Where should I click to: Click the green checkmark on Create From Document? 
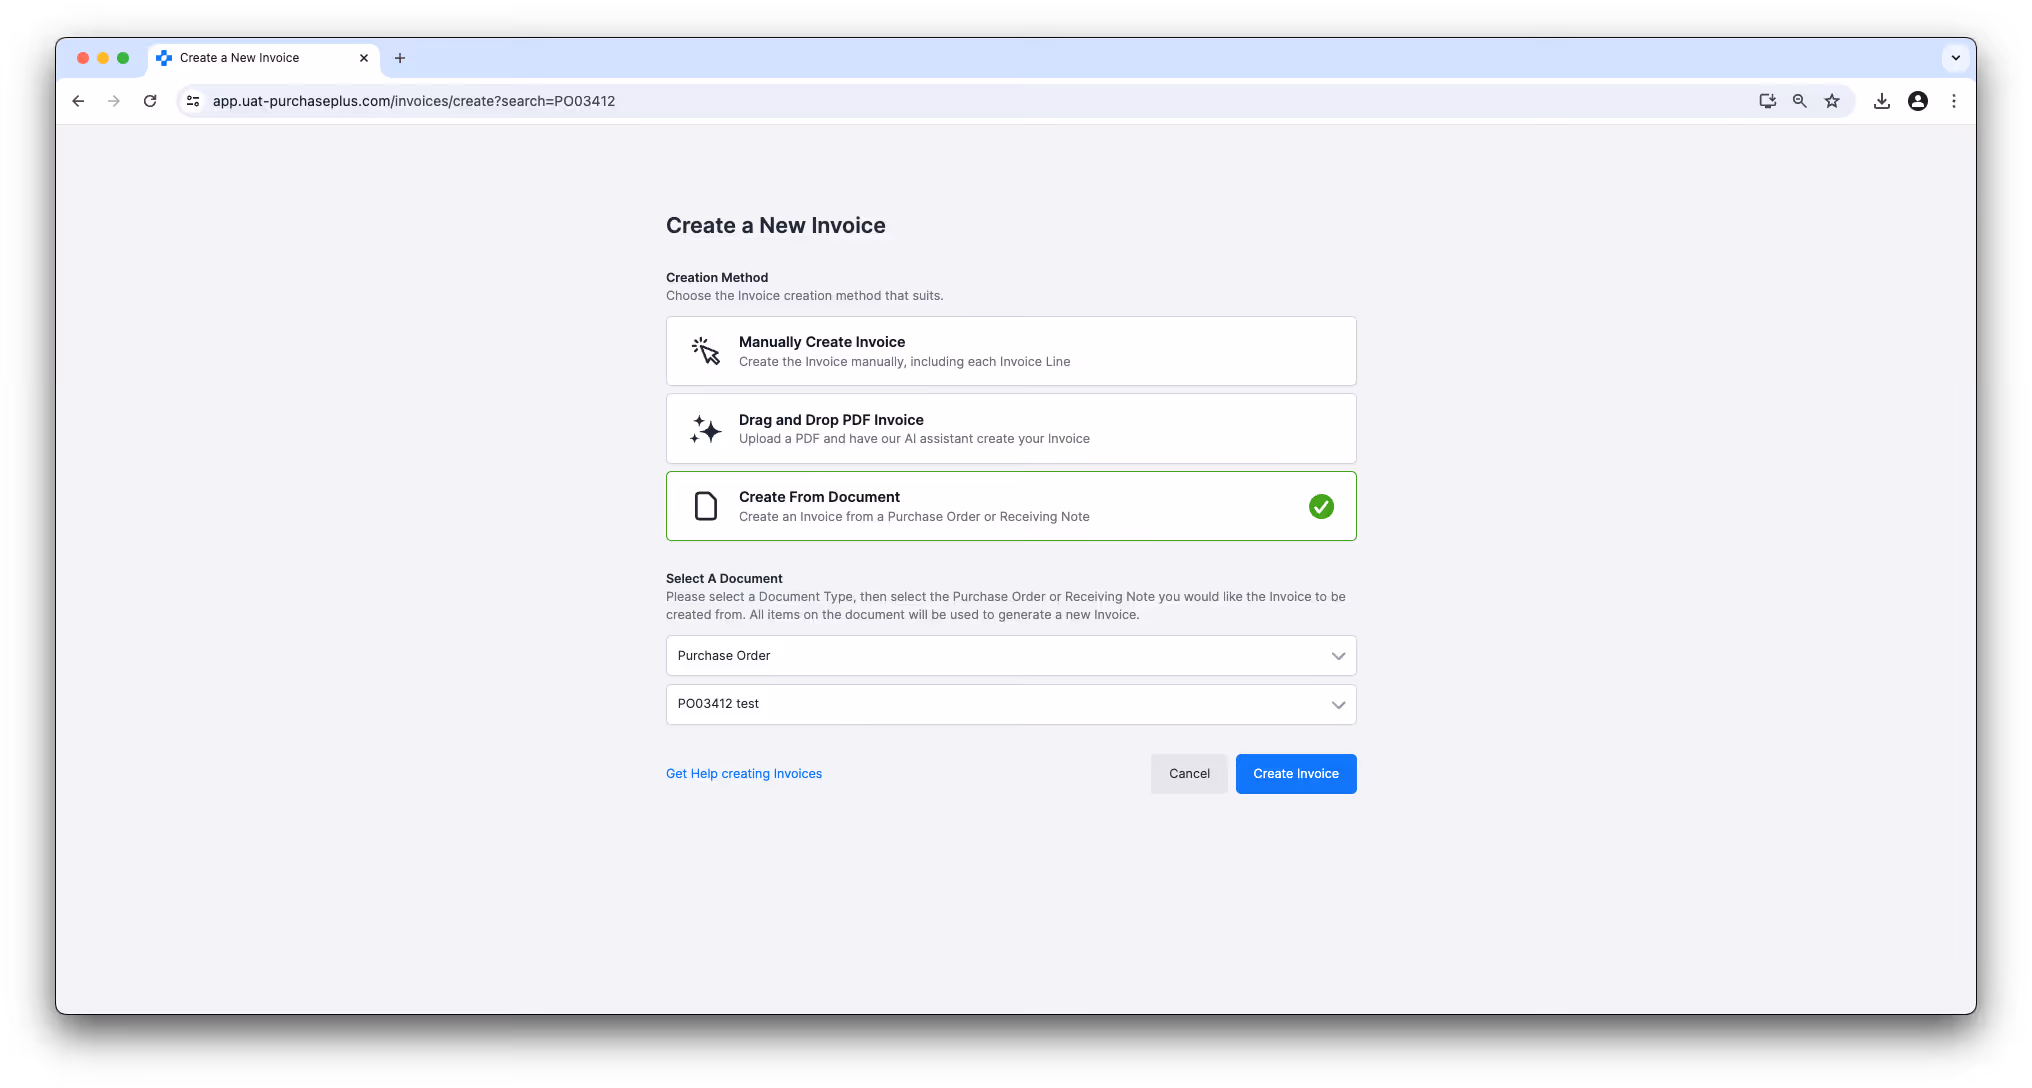pyautogui.click(x=1321, y=507)
